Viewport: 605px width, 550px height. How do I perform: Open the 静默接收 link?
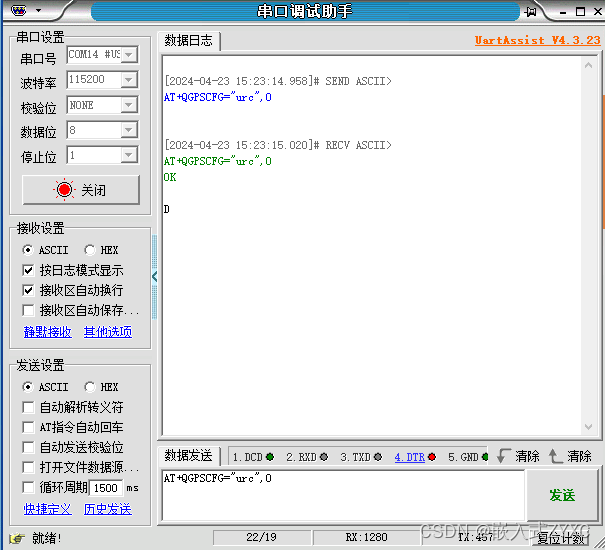(47, 332)
